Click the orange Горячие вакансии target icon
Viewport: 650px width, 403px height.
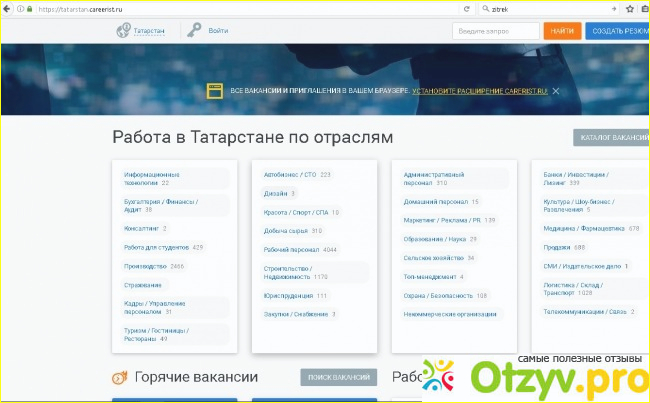coord(119,378)
